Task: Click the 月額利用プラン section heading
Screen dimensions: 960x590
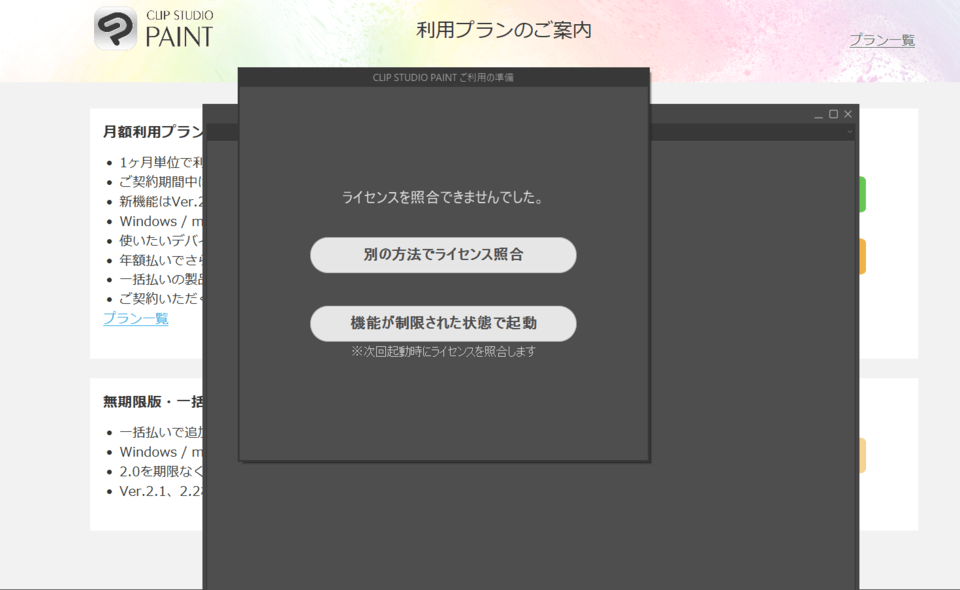Action: [153, 132]
